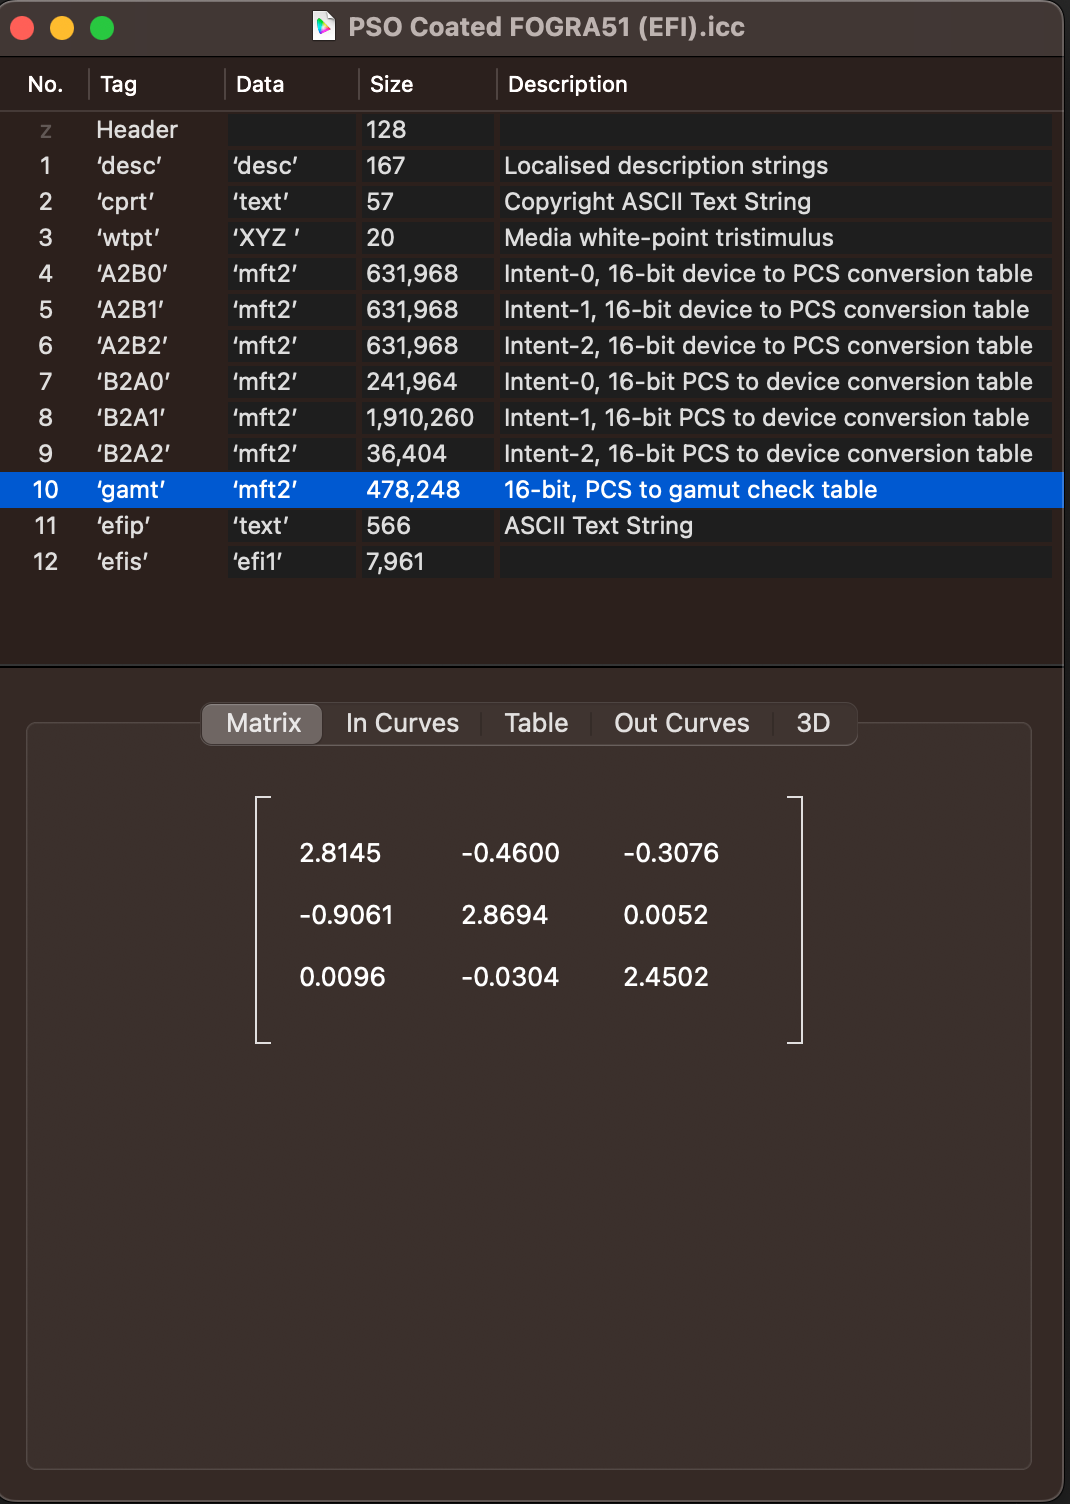Click the Size column header

click(x=391, y=84)
